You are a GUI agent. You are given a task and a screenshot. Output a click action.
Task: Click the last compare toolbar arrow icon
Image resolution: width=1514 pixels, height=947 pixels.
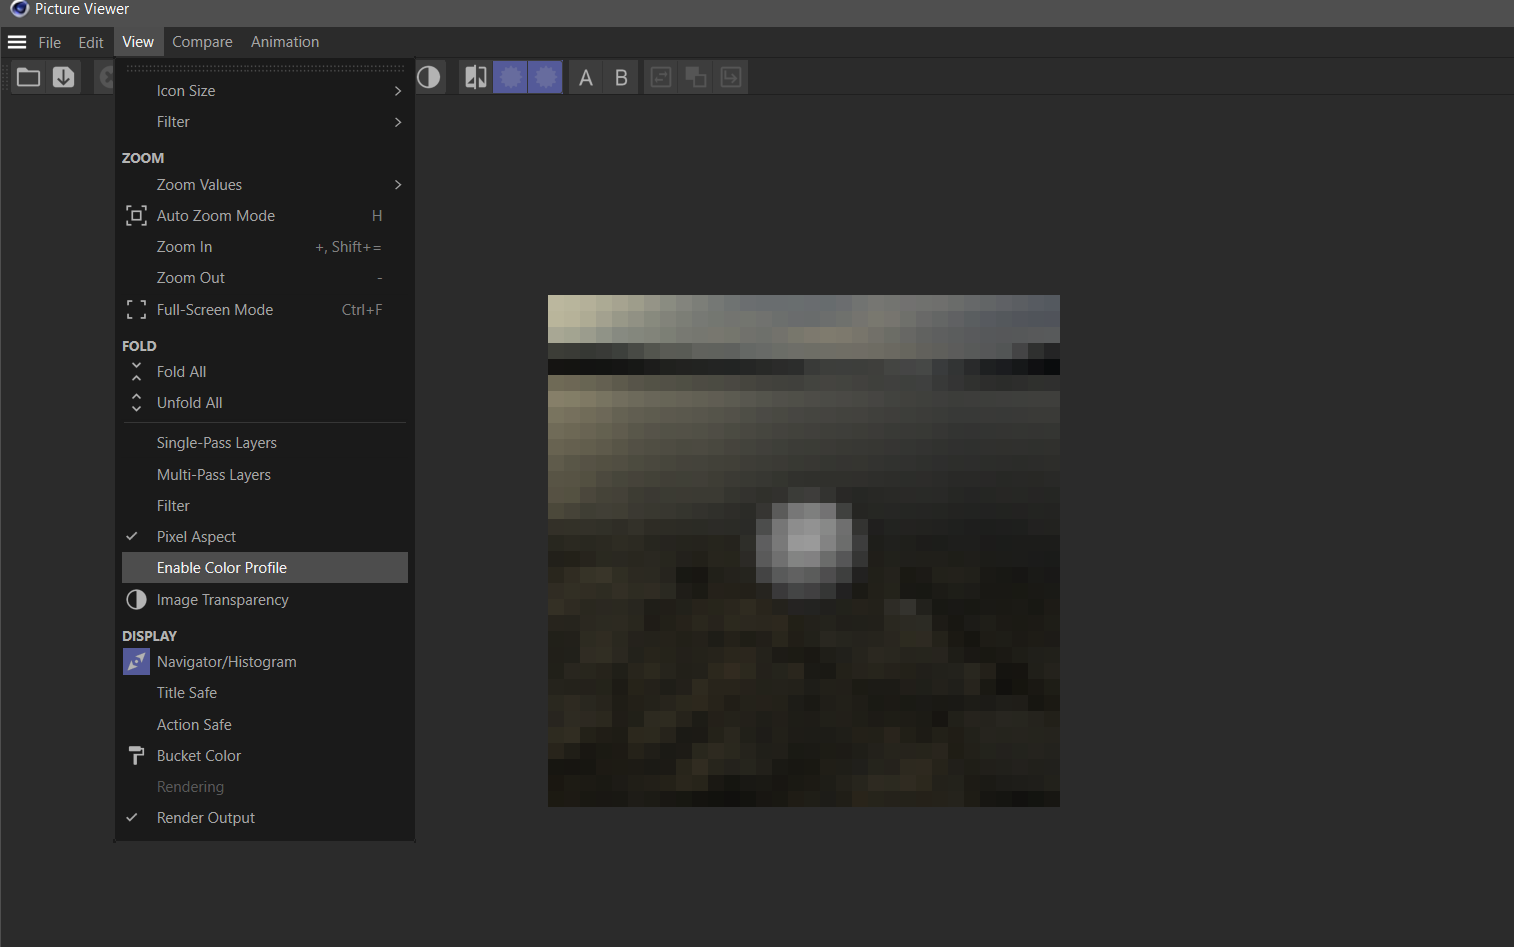coord(731,77)
